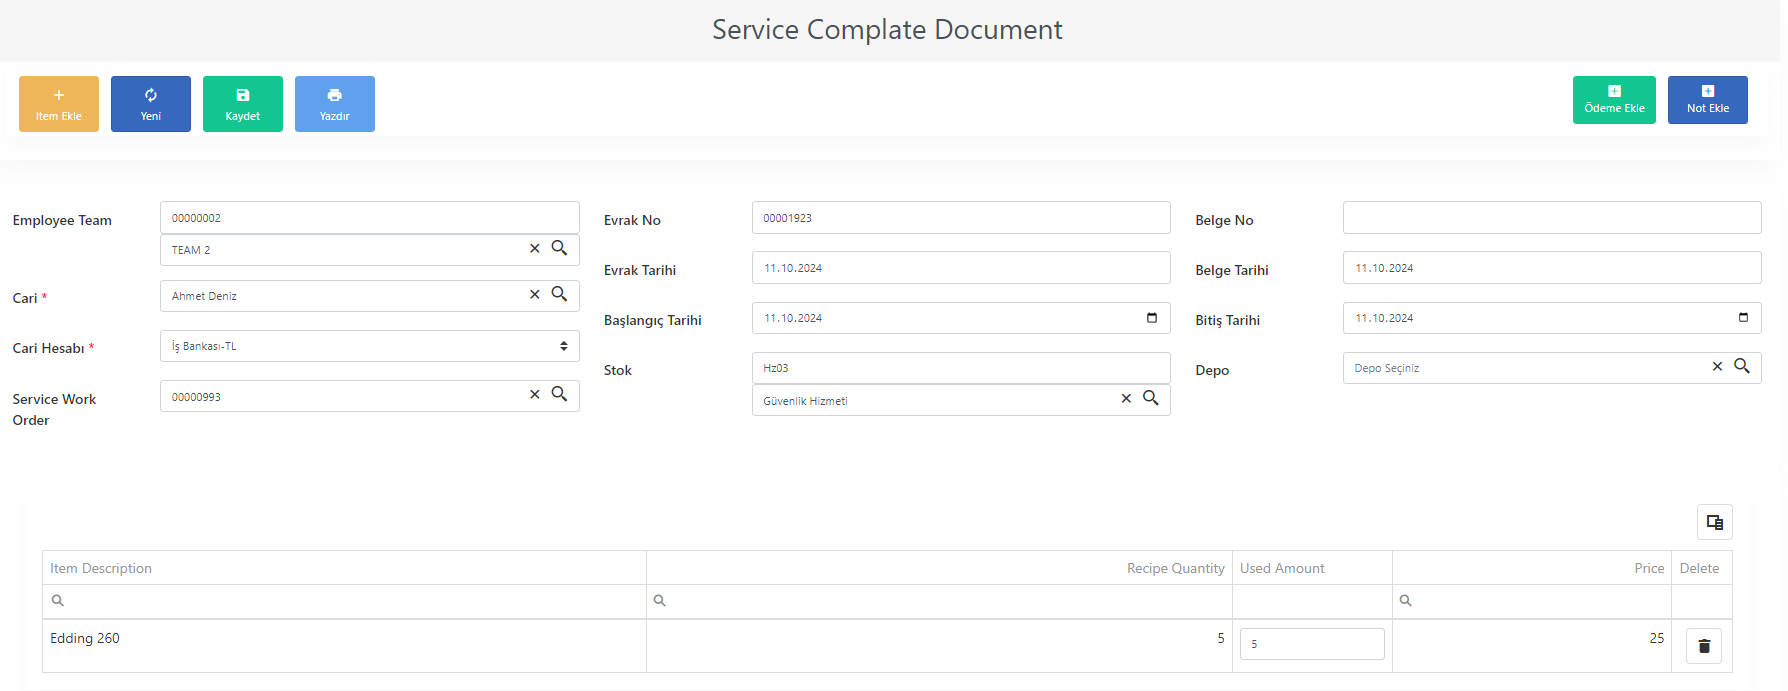Open the Depo search magnifier
The width and height of the screenshot is (1788, 691).
(x=1742, y=366)
